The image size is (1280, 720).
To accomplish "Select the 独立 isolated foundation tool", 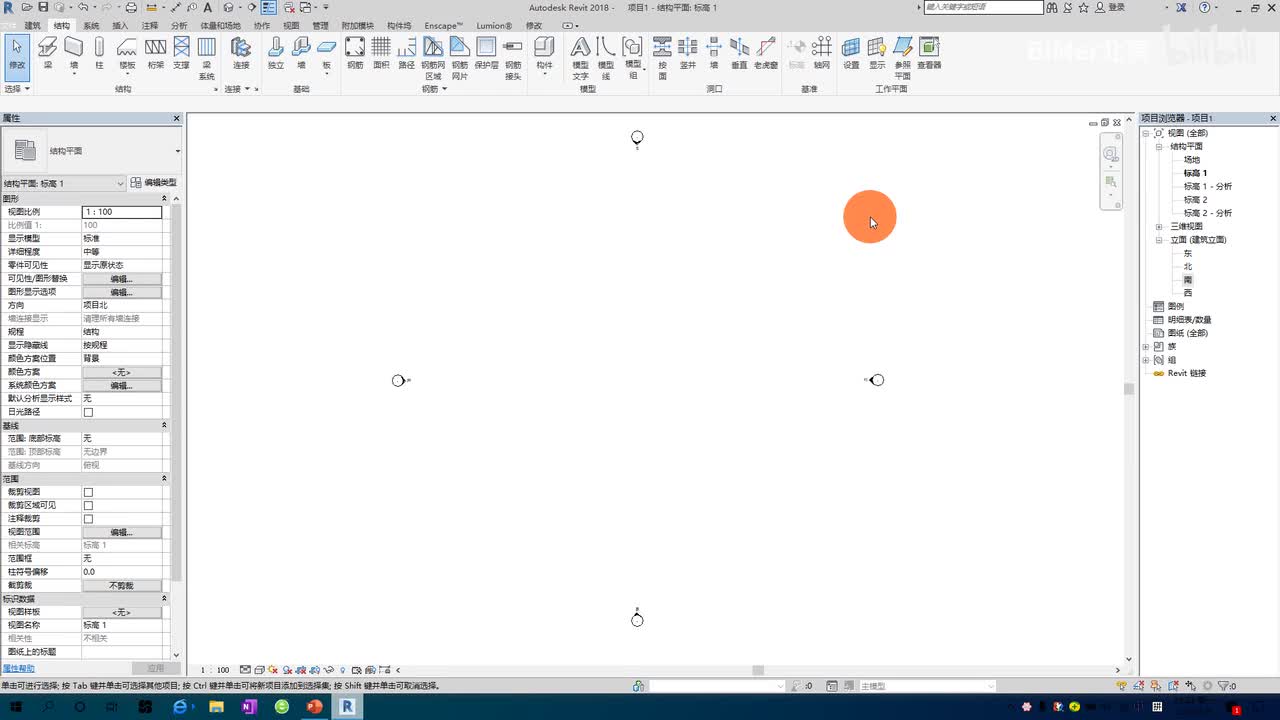I will click(x=276, y=53).
